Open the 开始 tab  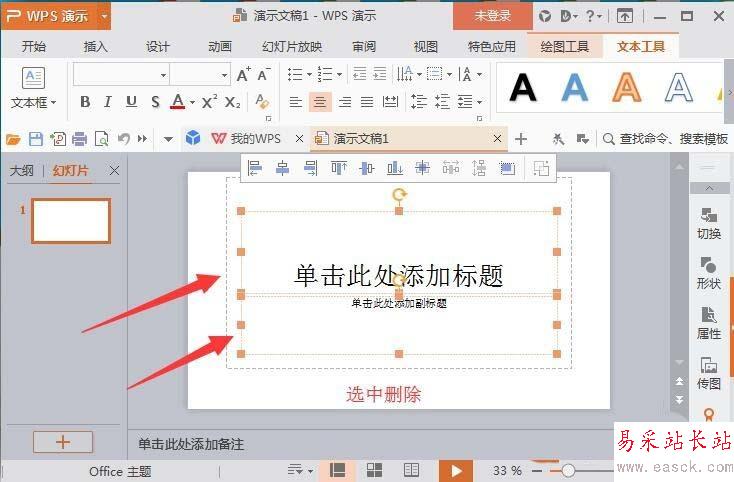click(34, 47)
